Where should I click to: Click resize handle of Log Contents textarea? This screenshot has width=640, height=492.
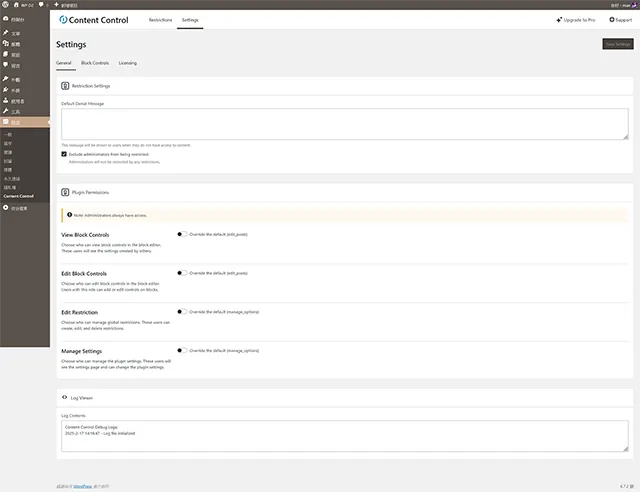click(626, 449)
